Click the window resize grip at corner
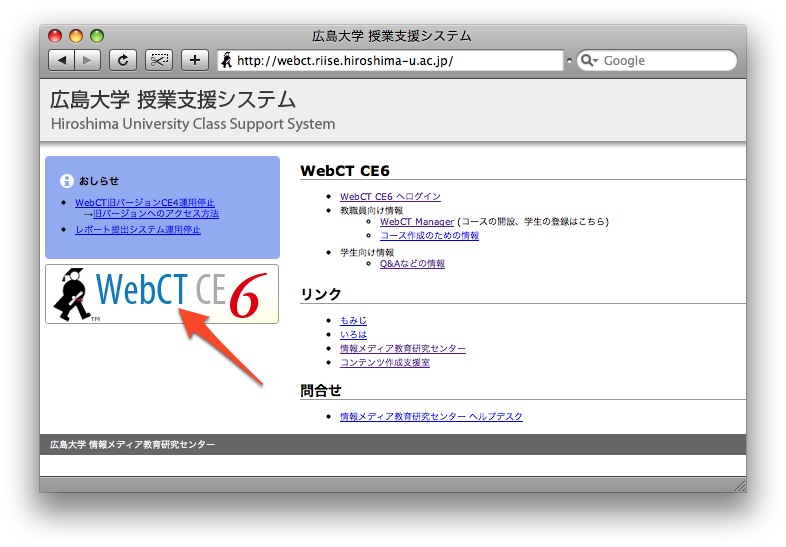Image resolution: width=786 pixels, height=547 pixels. click(740, 485)
